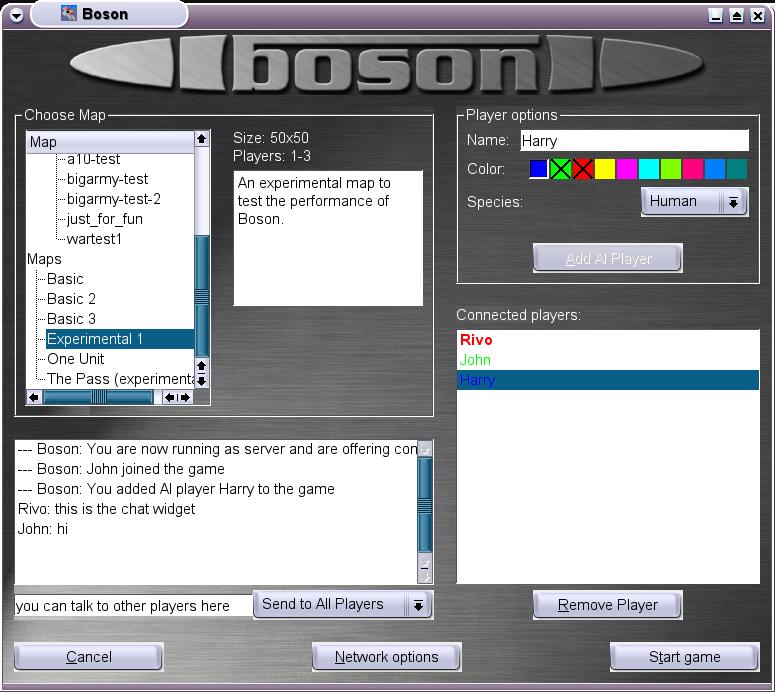Screen dimensions: 775x692
Task: Click the Add AI Player button
Action: coord(607,258)
